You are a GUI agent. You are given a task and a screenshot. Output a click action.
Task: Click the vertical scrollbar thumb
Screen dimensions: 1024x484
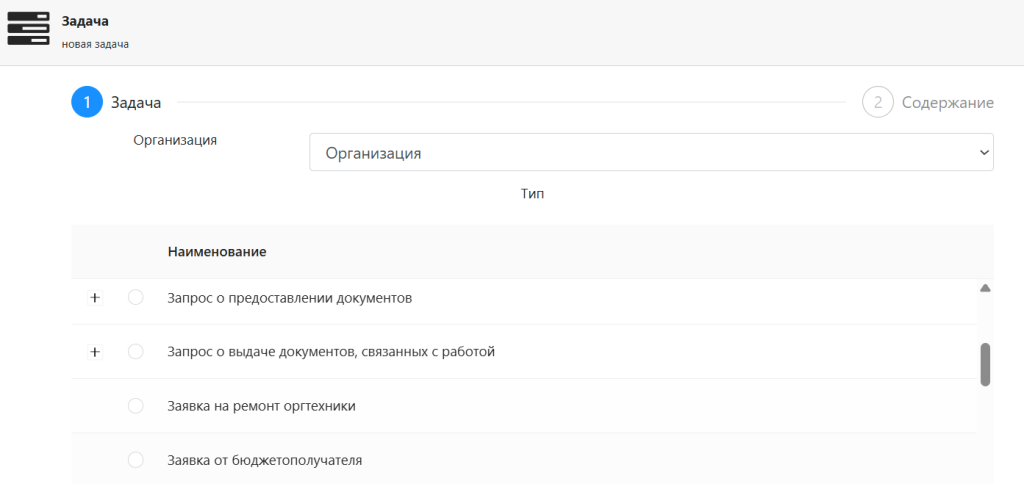[x=985, y=364]
